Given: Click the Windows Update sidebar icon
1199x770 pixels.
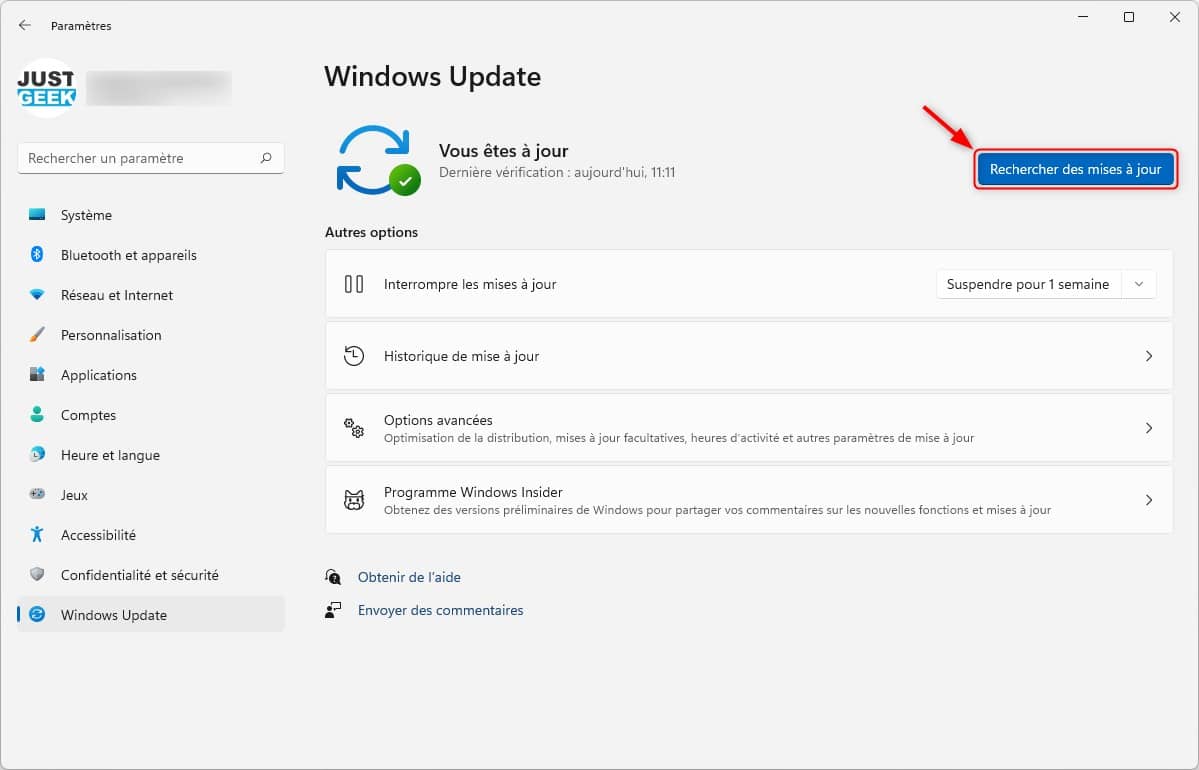Looking at the screenshot, I should point(37,614).
